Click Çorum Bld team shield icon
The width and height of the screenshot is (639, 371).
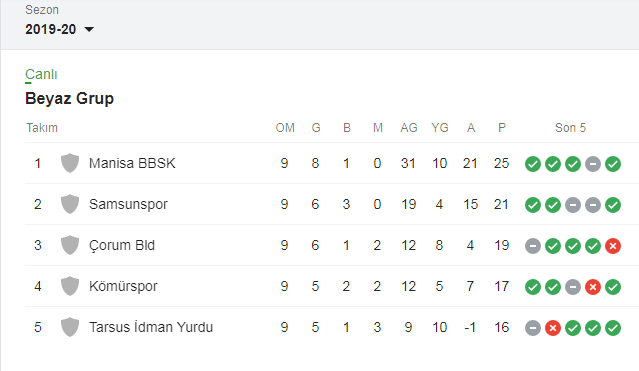point(70,245)
